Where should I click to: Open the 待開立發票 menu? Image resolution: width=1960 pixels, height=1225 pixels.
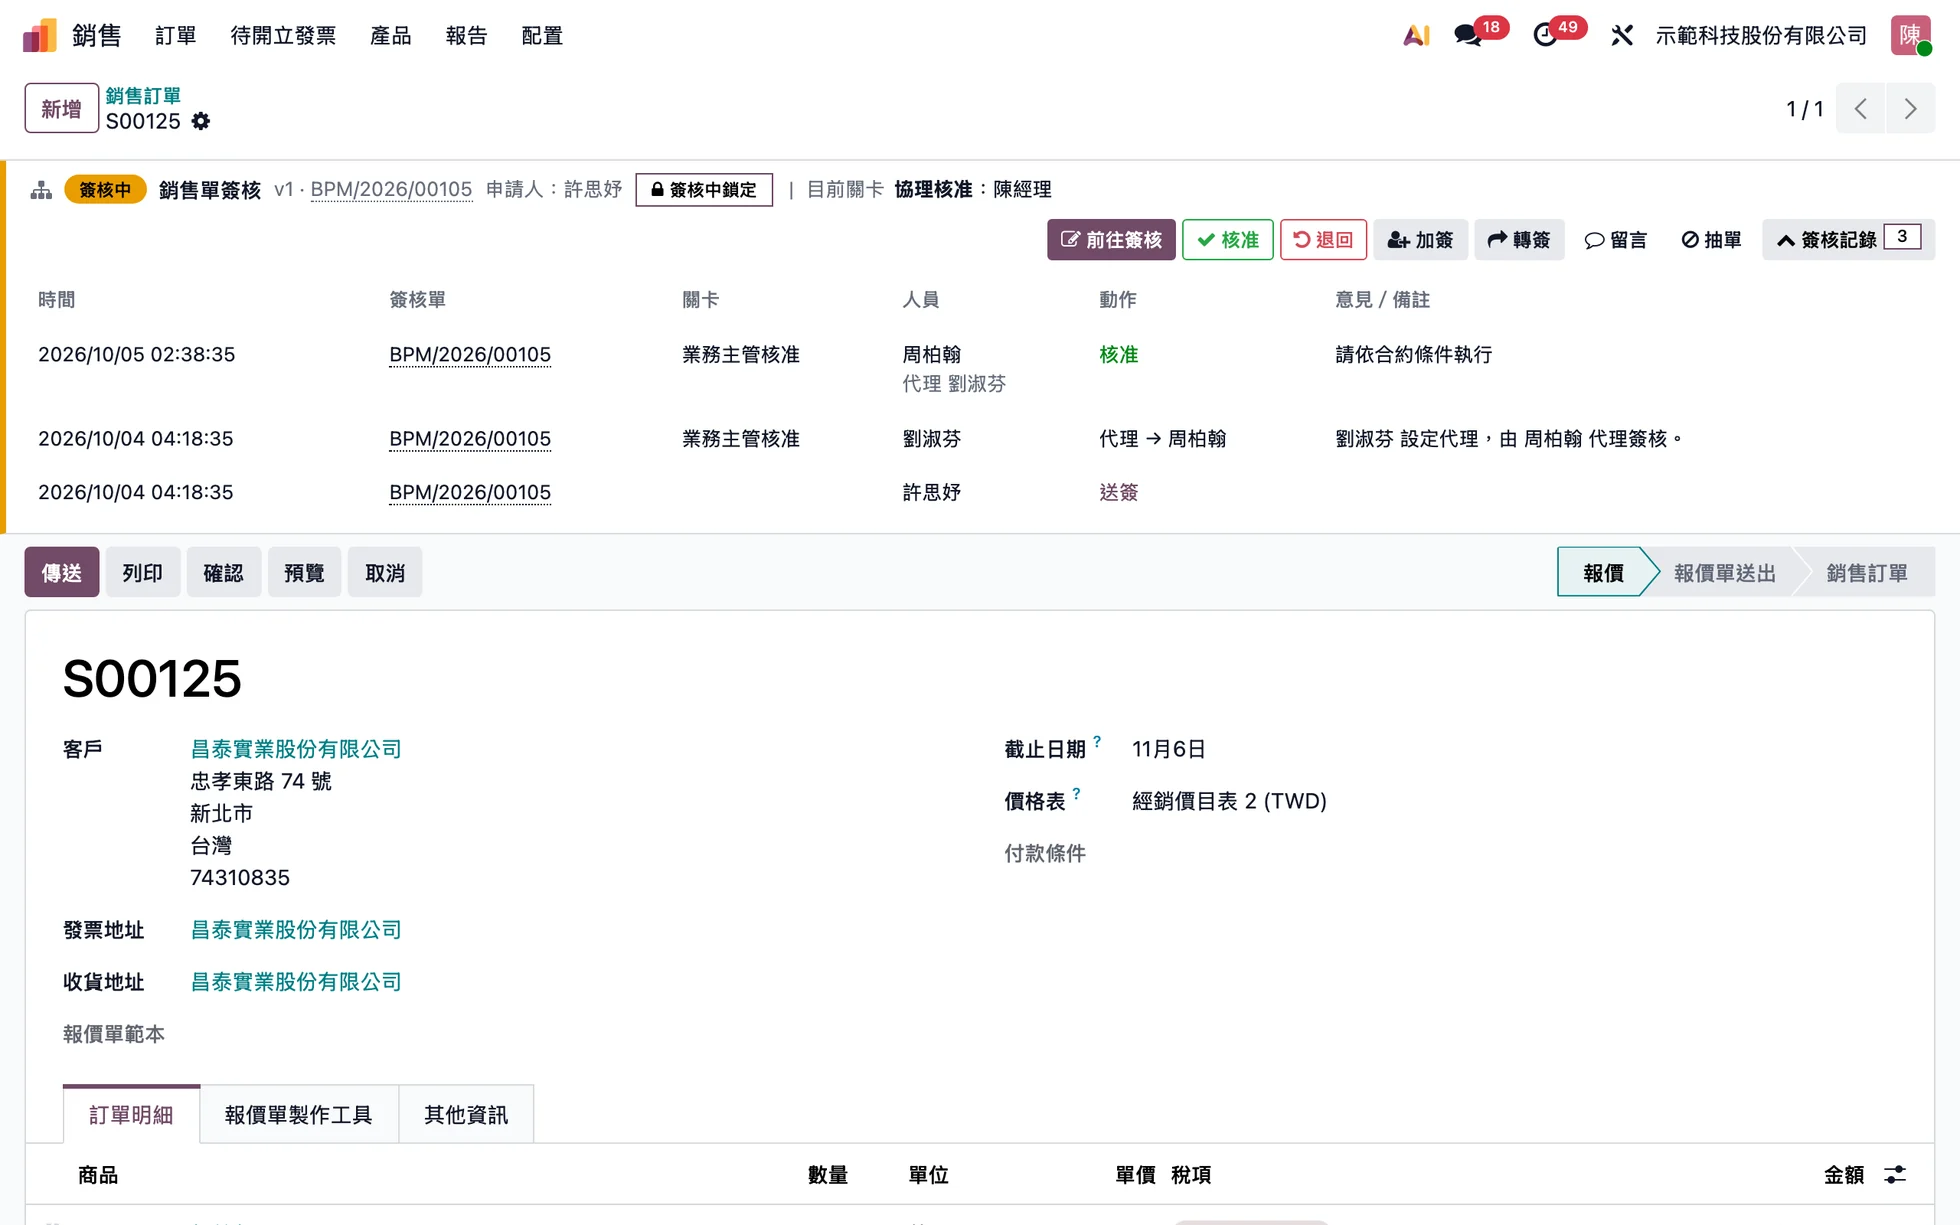pyautogui.click(x=283, y=36)
